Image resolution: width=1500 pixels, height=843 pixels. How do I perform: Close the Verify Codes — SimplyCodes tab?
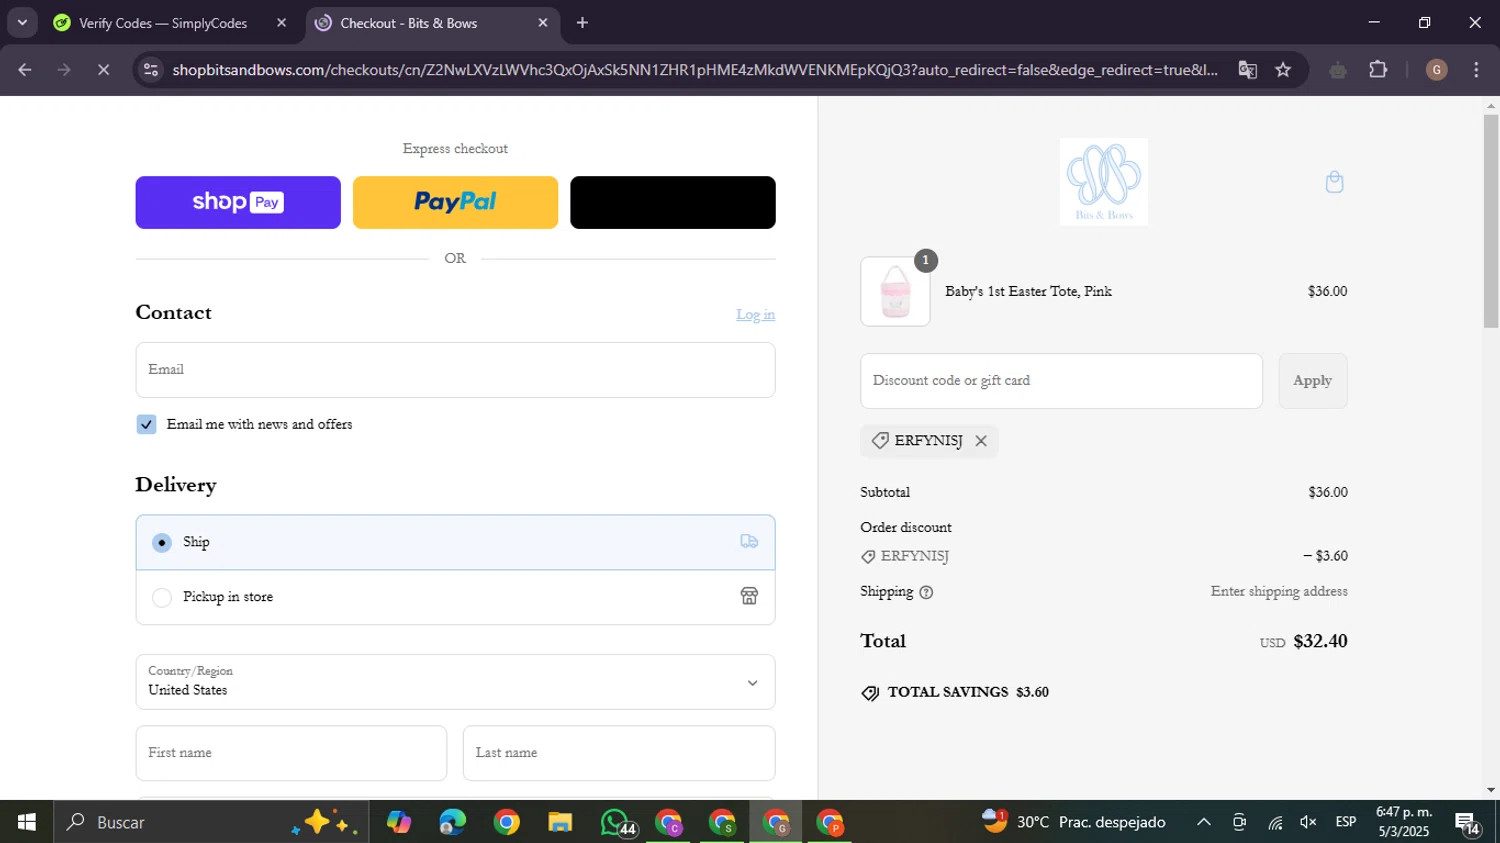[x=281, y=23]
